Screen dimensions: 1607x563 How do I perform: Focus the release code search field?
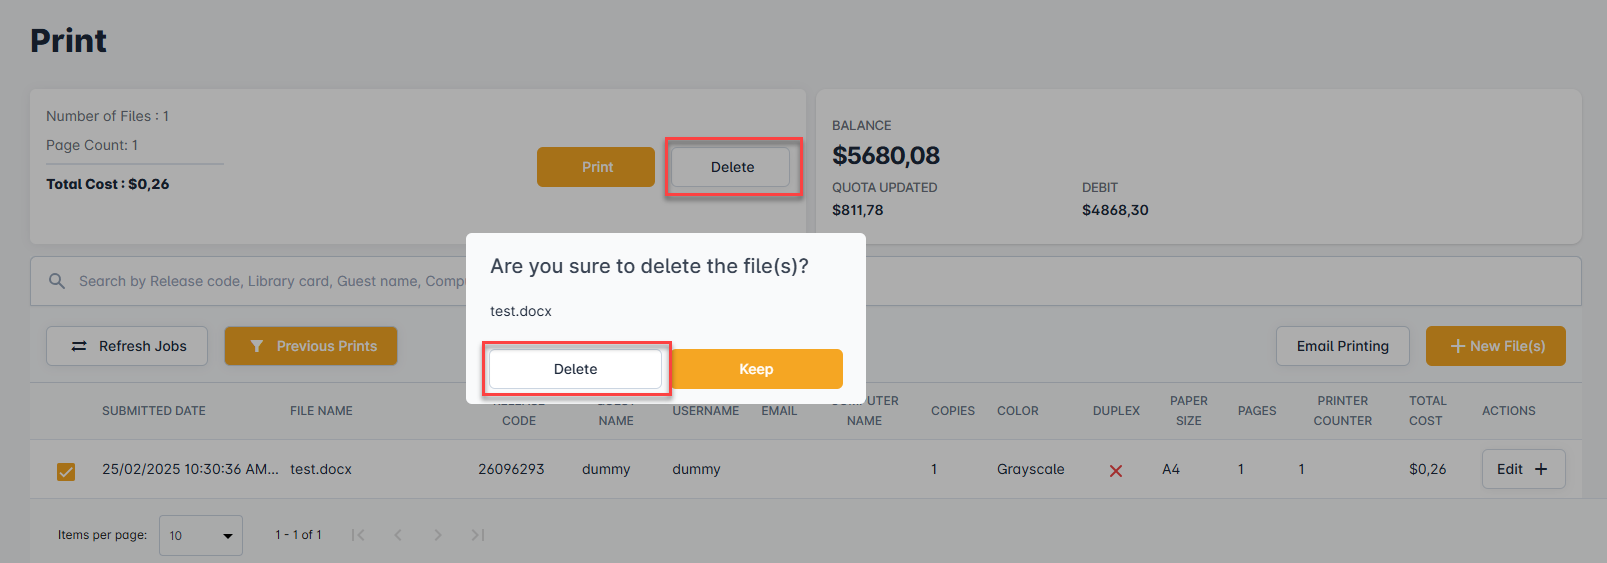pyautogui.click(x=270, y=281)
